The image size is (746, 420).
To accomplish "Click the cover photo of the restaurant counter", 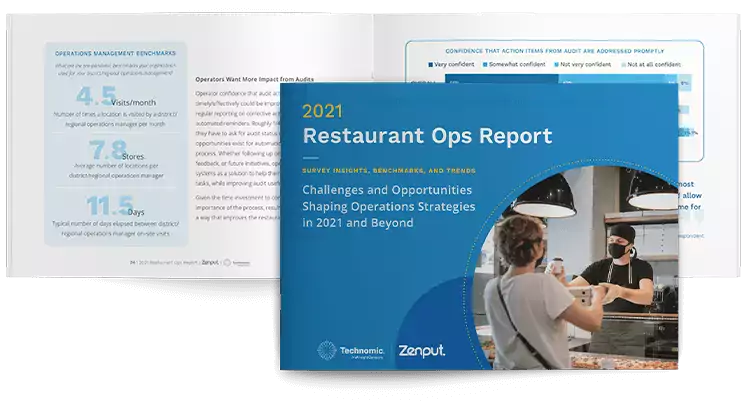I will [x=573, y=266].
